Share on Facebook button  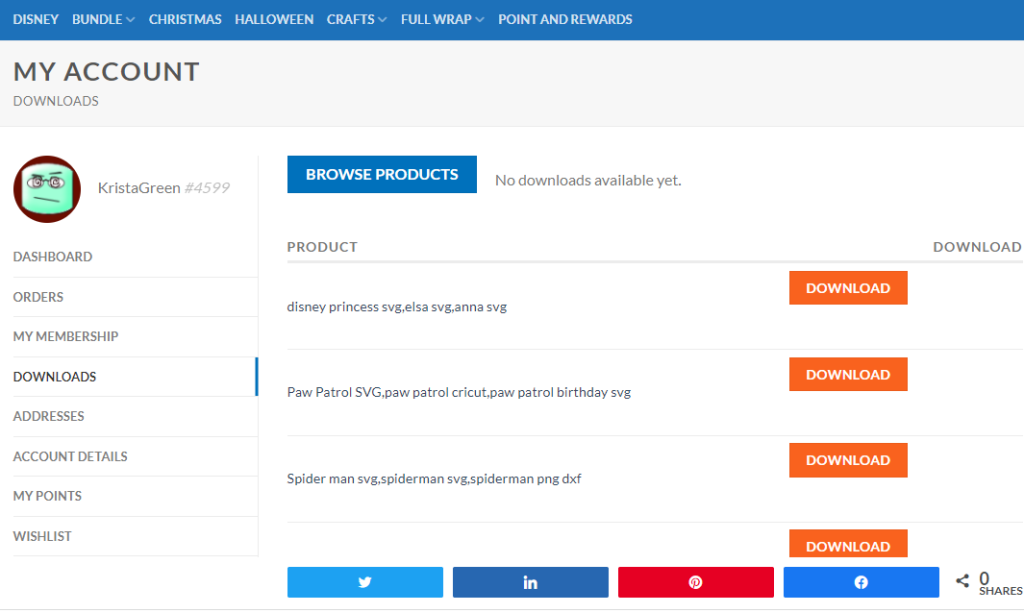(861, 582)
